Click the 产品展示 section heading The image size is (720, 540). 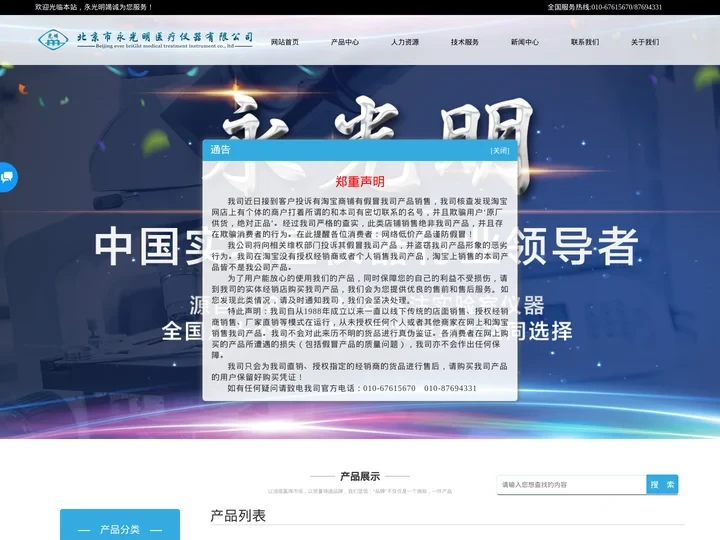(x=360, y=477)
